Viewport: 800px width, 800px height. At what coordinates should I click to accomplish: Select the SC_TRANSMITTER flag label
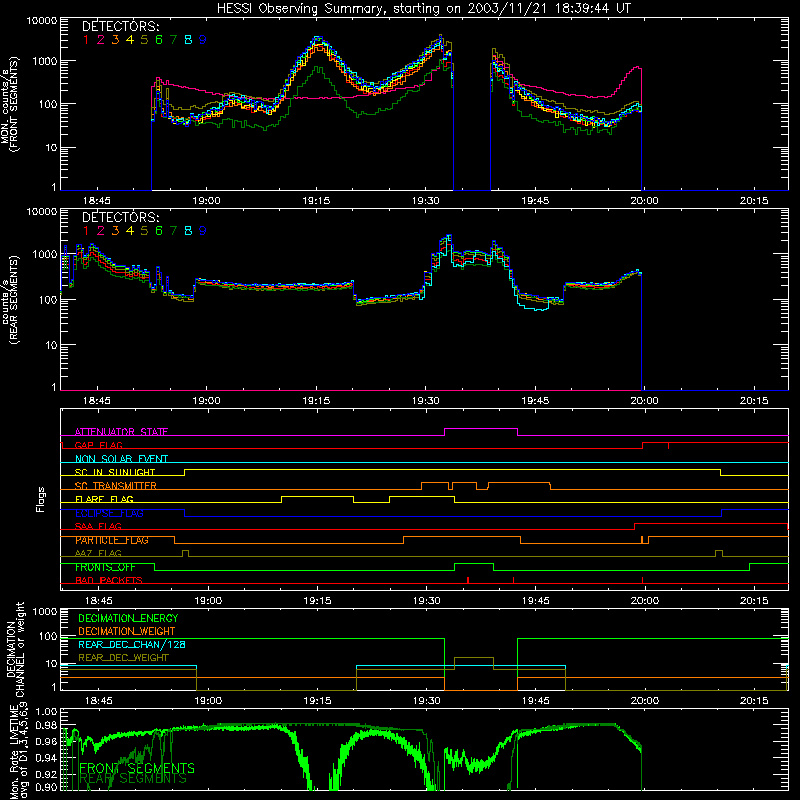(x=116, y=486)
